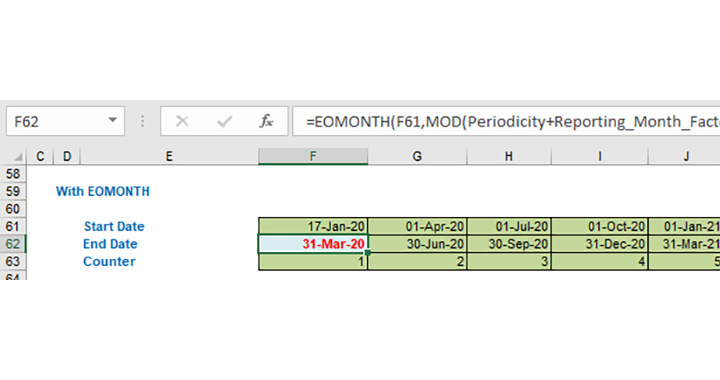Viewport: 720px width, 380px height.
Task: Select the 01-Oct-20 start date cell
Action: 600,226
